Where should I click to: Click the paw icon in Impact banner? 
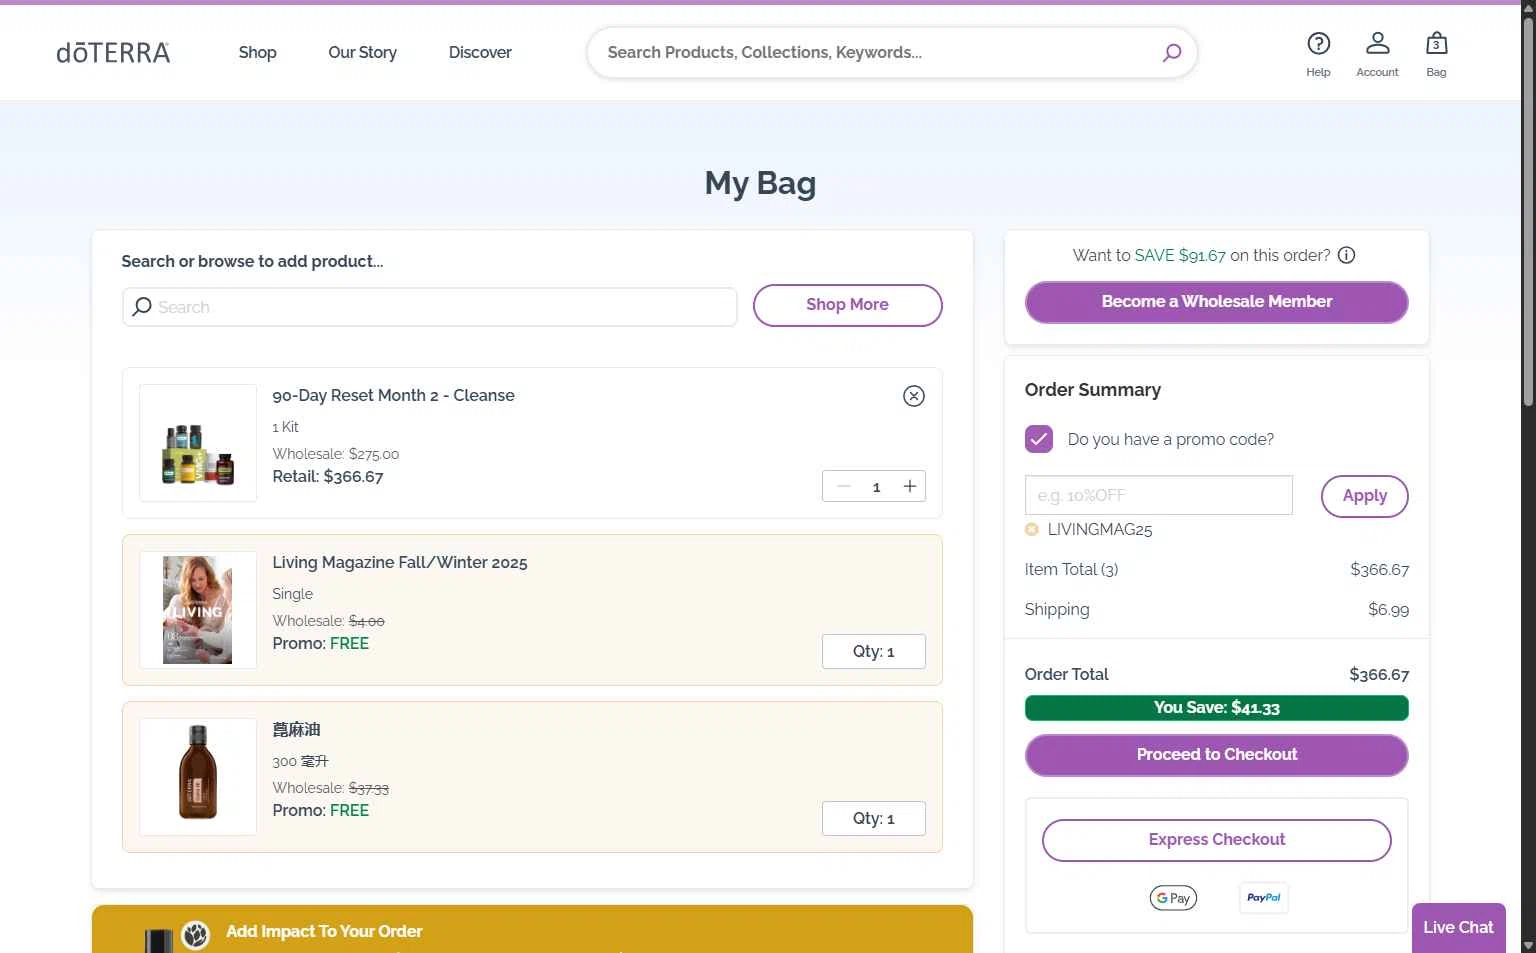pos(196,935)
